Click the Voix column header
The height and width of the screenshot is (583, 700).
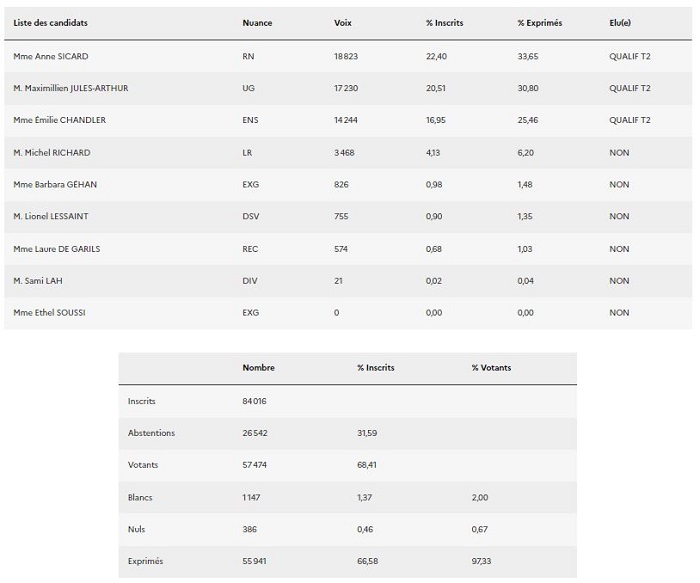pyautogui.click(x=342, y=23)
